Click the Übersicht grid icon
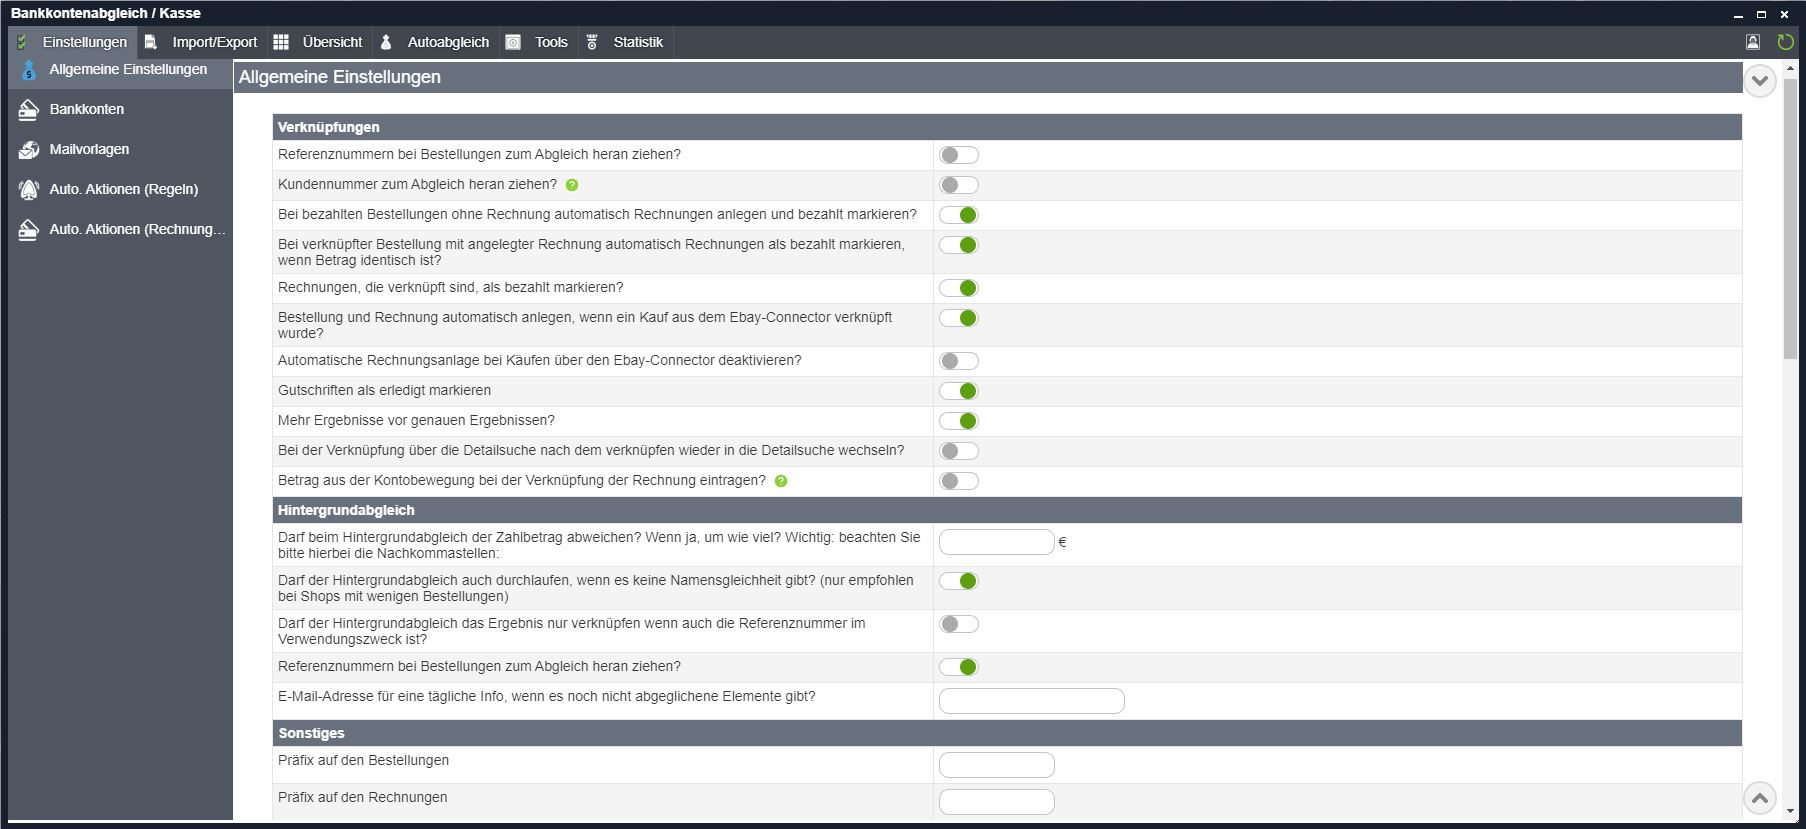Image resolution: width=1806 pixels, height=829 pixels. pyautogui.click(x=281, y=42)
